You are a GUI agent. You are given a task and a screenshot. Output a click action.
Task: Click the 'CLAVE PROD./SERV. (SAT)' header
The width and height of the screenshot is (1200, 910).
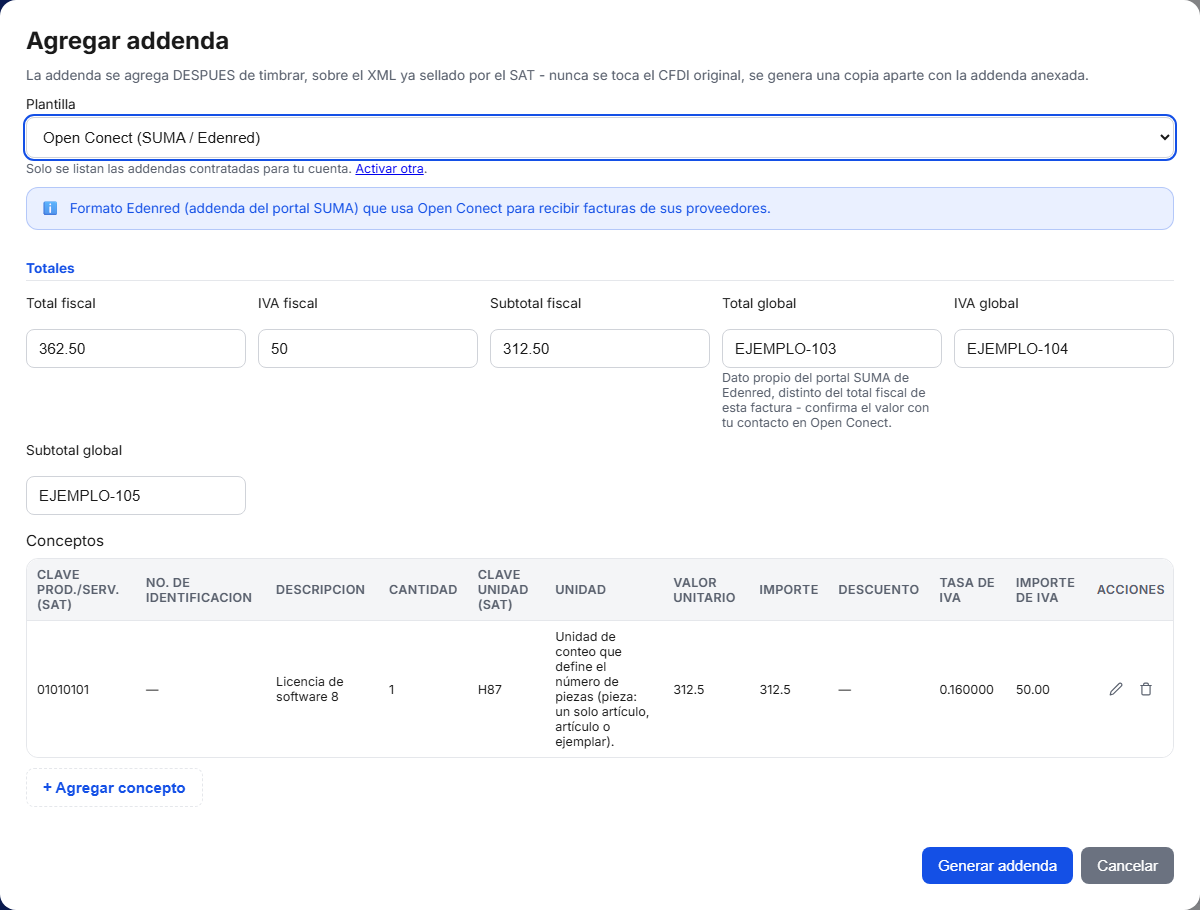pyautogui.click(x=78, y=590)
